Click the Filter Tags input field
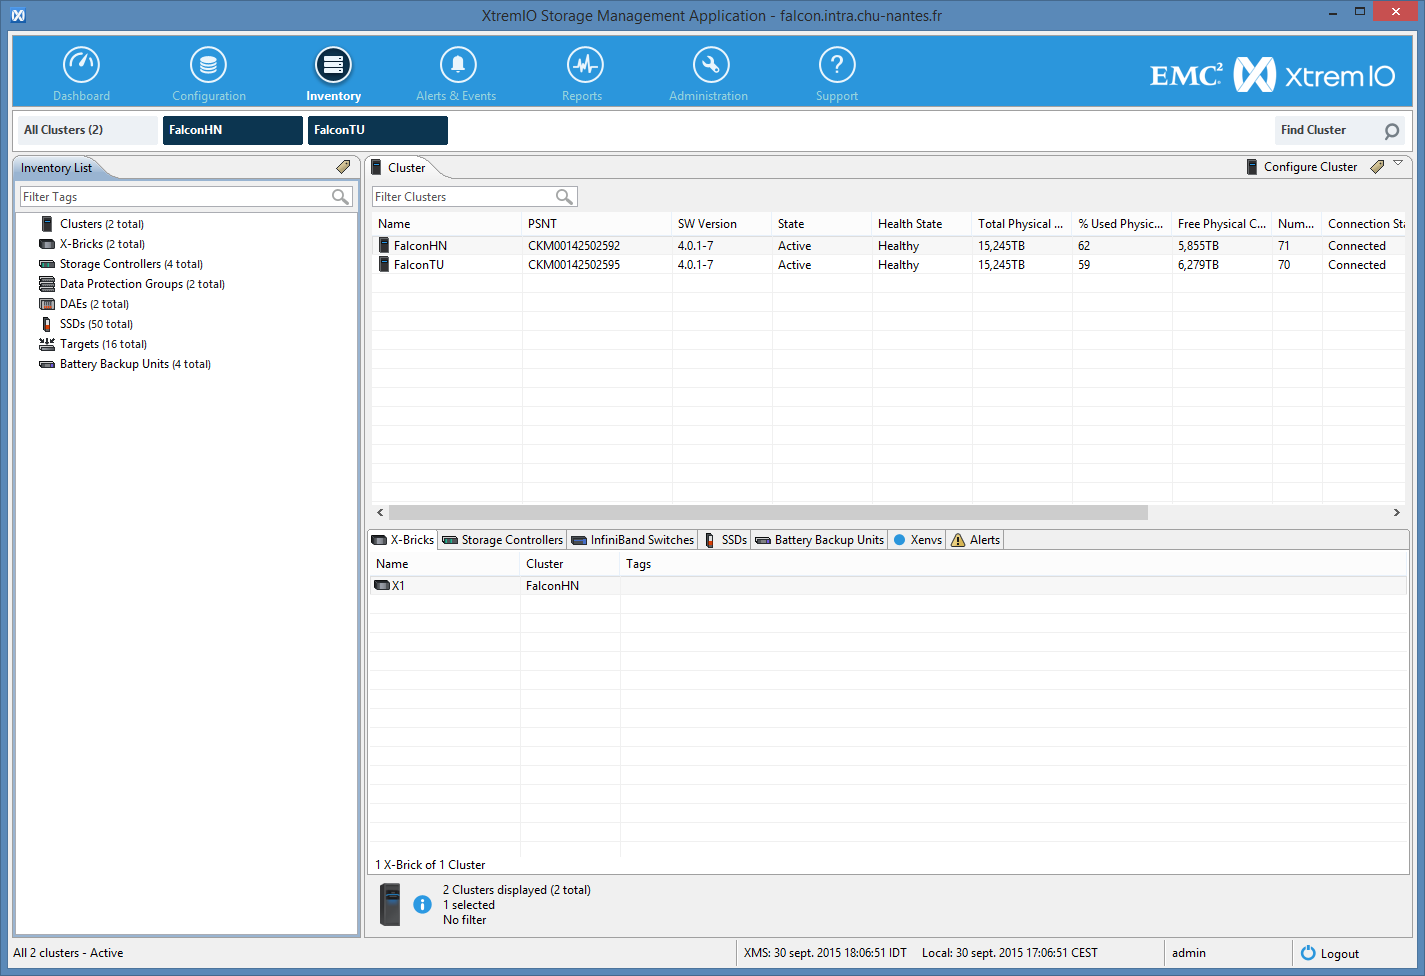1425x976 pixels. (x=175, y=197)
